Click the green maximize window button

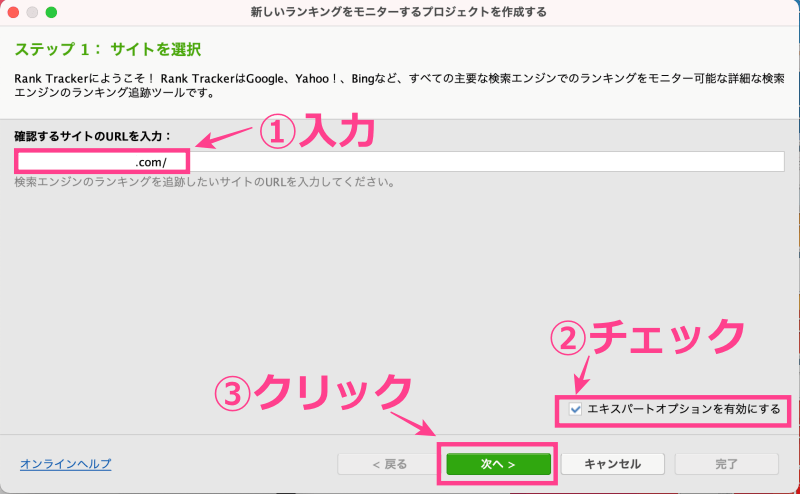click(51, 12)
